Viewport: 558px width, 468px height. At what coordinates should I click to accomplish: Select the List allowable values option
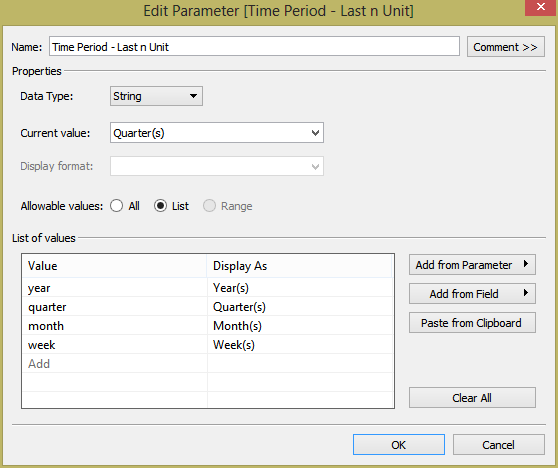[x=160, y=206]
